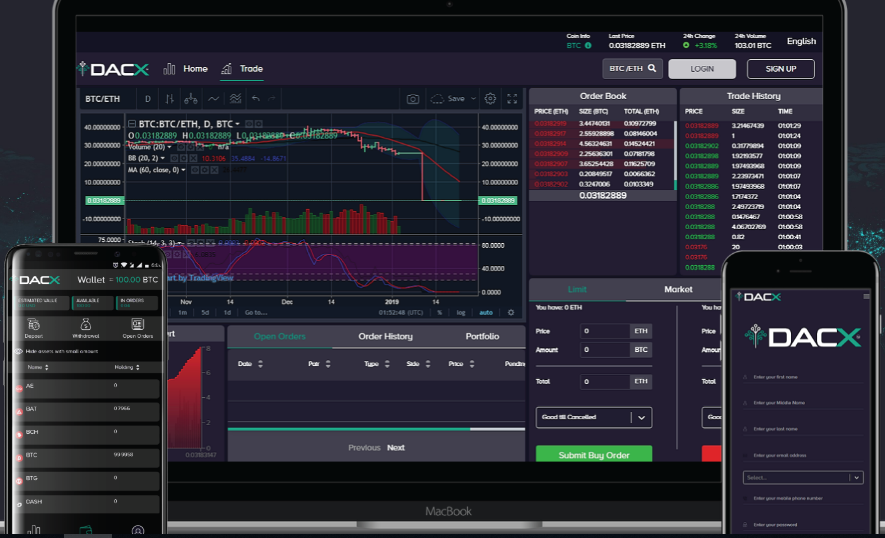Open hamburger menu on iPhone DACX screen
Image resolution: width=885 pixels, height=538 pixels.
pos(866,296)
